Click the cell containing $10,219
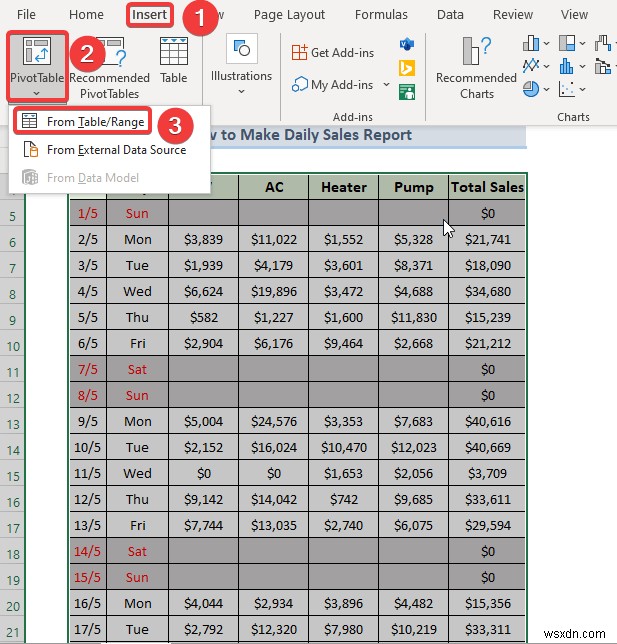The image size is (617, 644). pos(413,629)
